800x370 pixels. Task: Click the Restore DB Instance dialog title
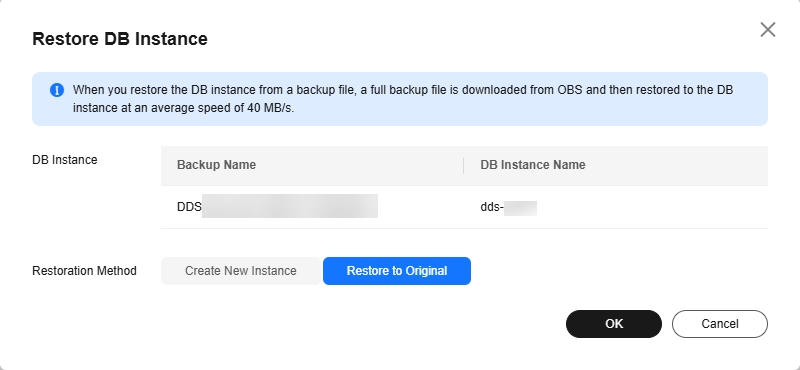coord(120,39)
